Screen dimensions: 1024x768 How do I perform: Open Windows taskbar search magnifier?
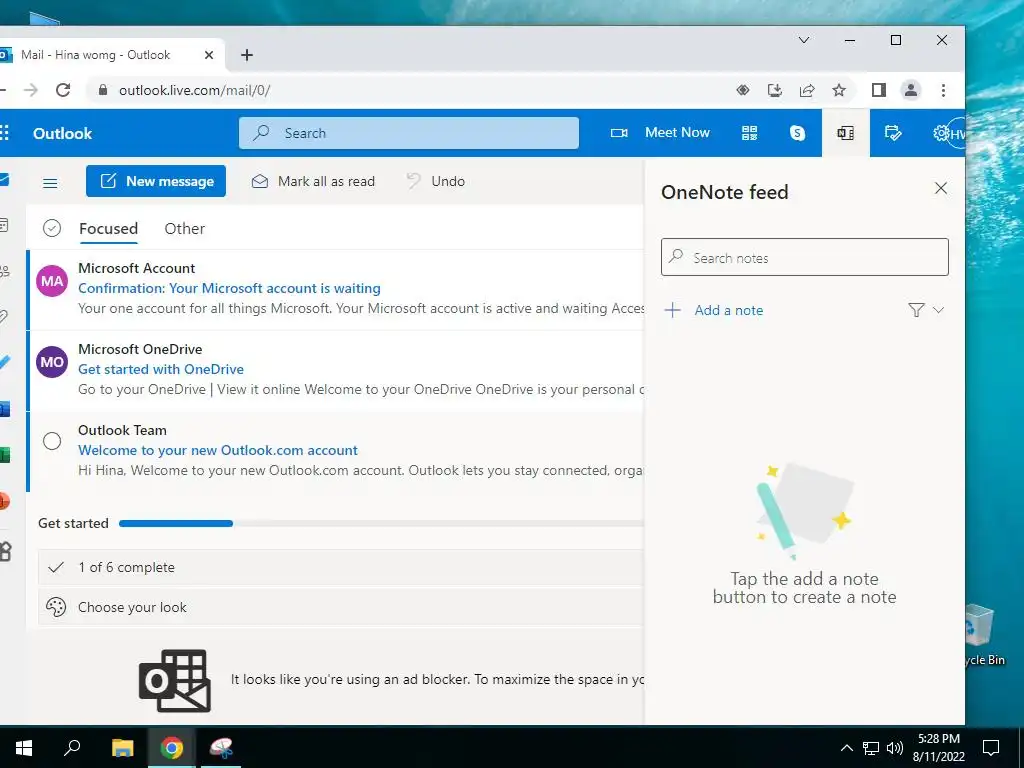(x=72, y=747)
